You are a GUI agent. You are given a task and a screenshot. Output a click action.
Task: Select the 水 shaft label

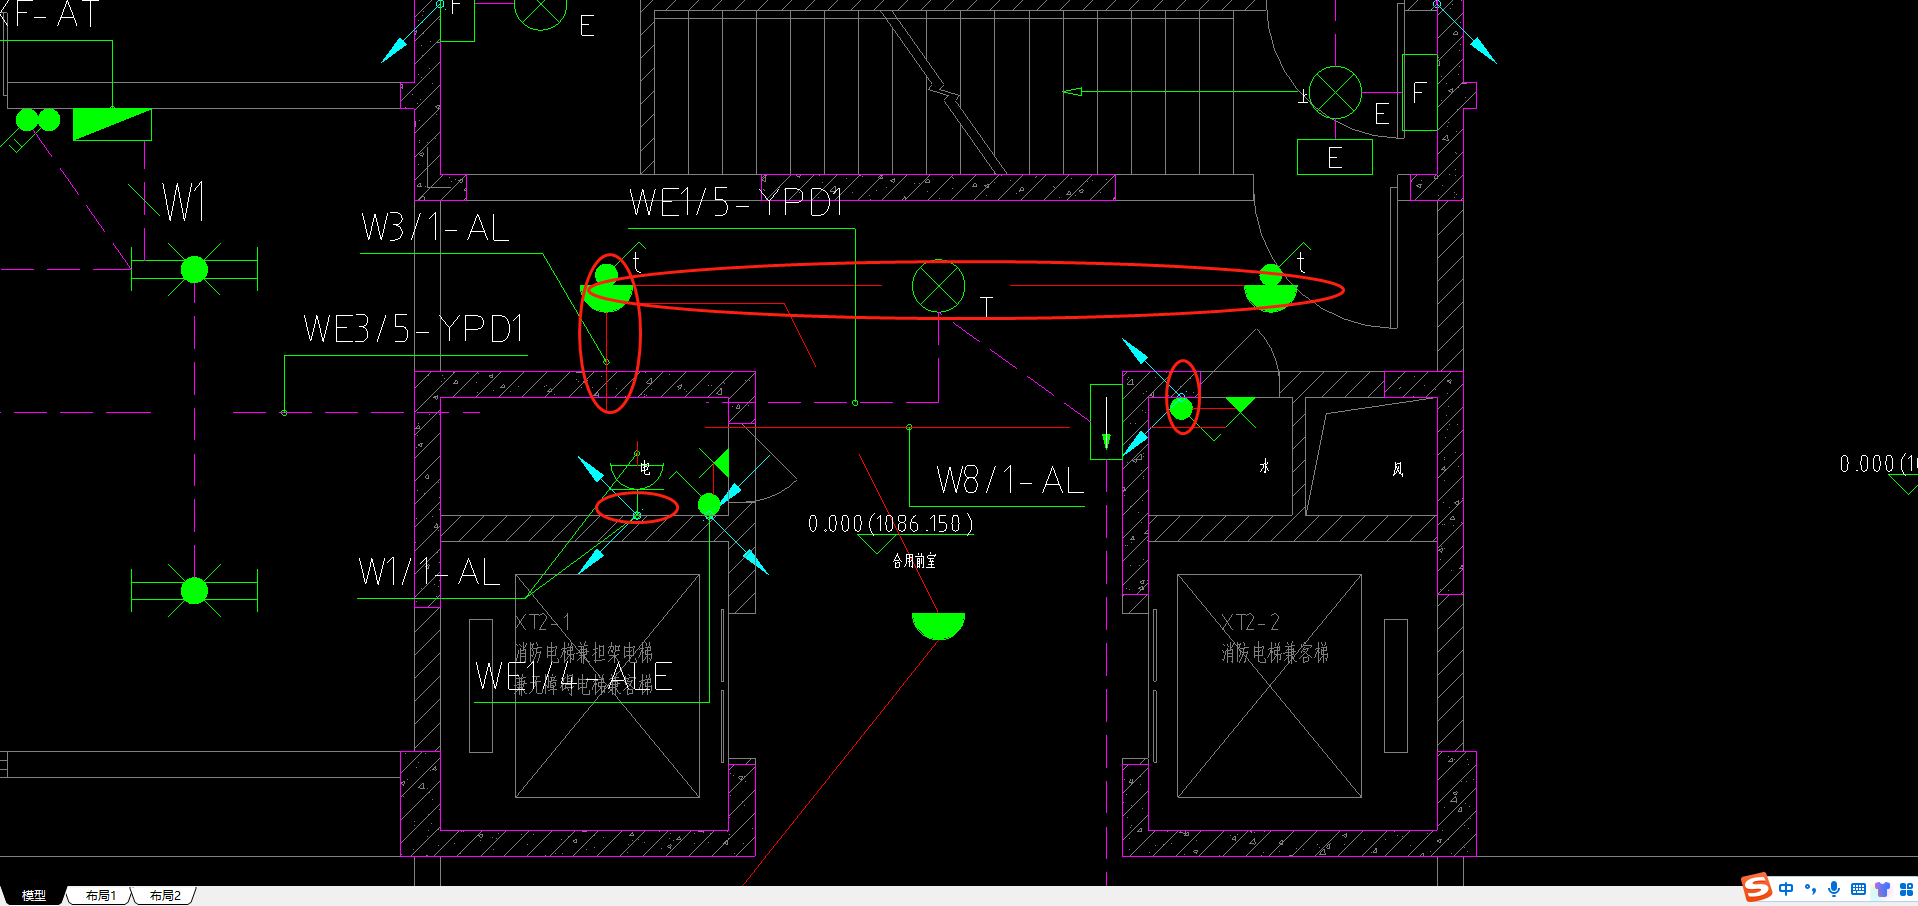(1264, 467)
